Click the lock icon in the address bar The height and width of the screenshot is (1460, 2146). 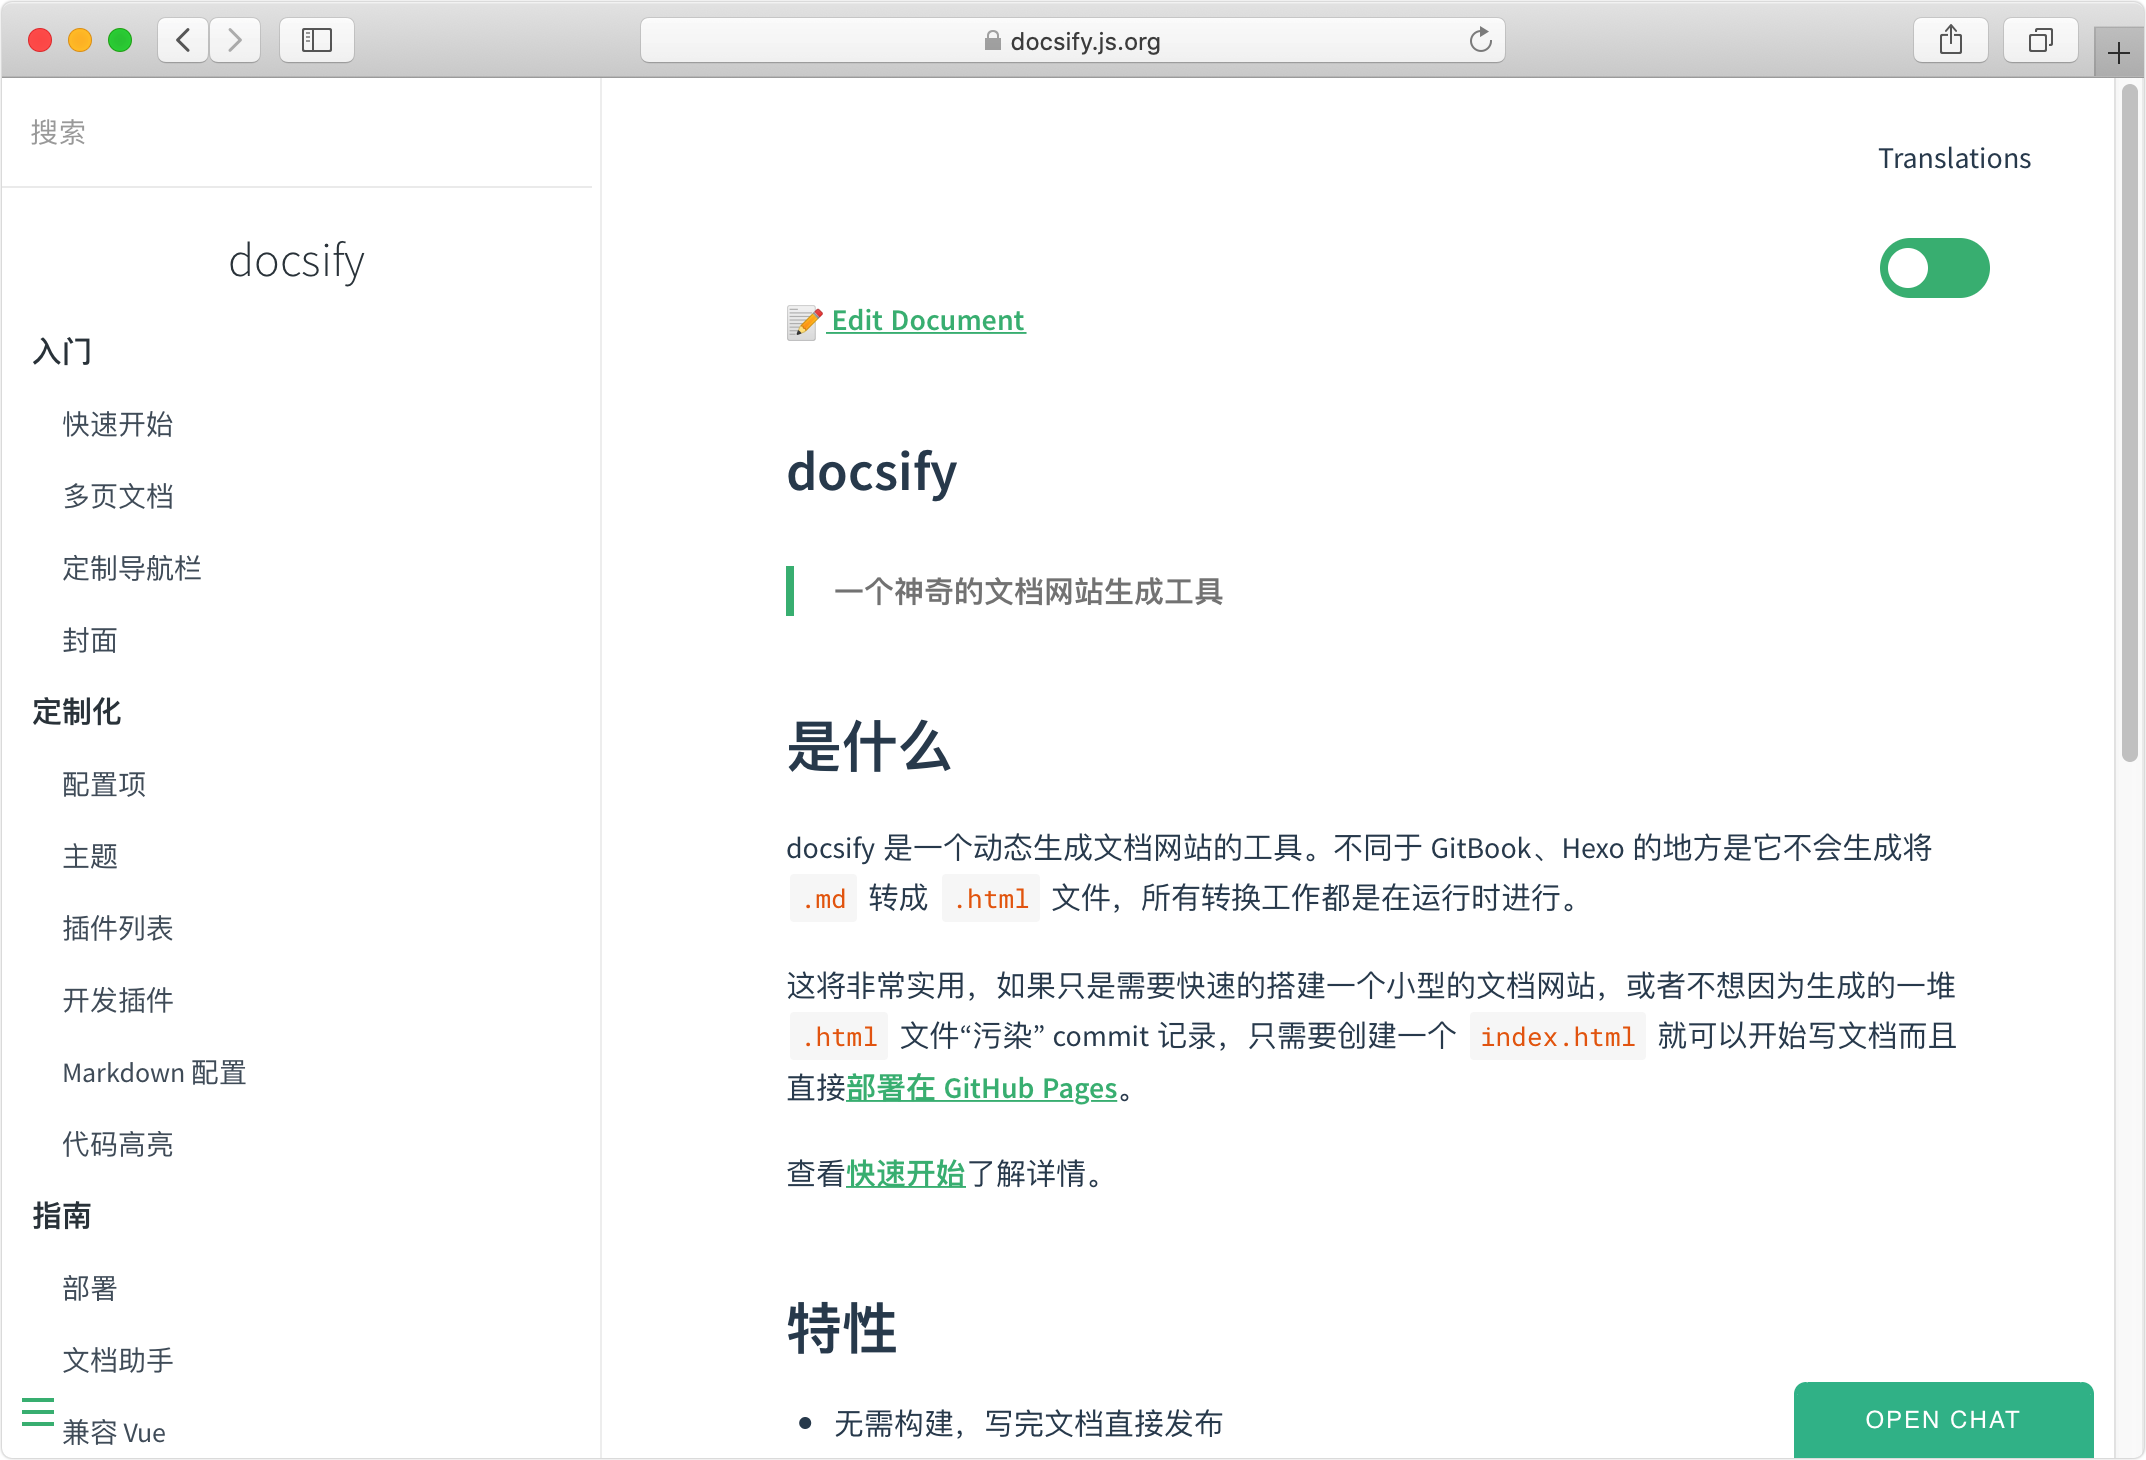(992, 40)
